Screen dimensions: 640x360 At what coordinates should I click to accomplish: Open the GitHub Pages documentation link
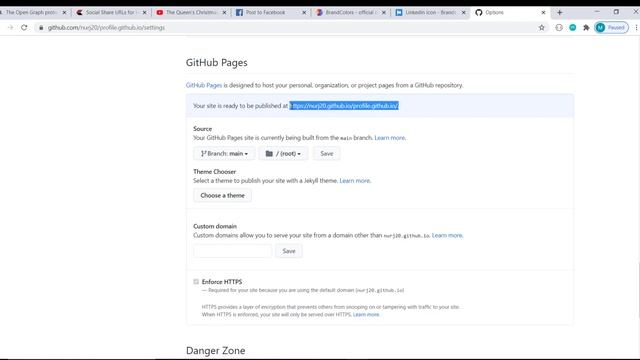coord(204,85)
